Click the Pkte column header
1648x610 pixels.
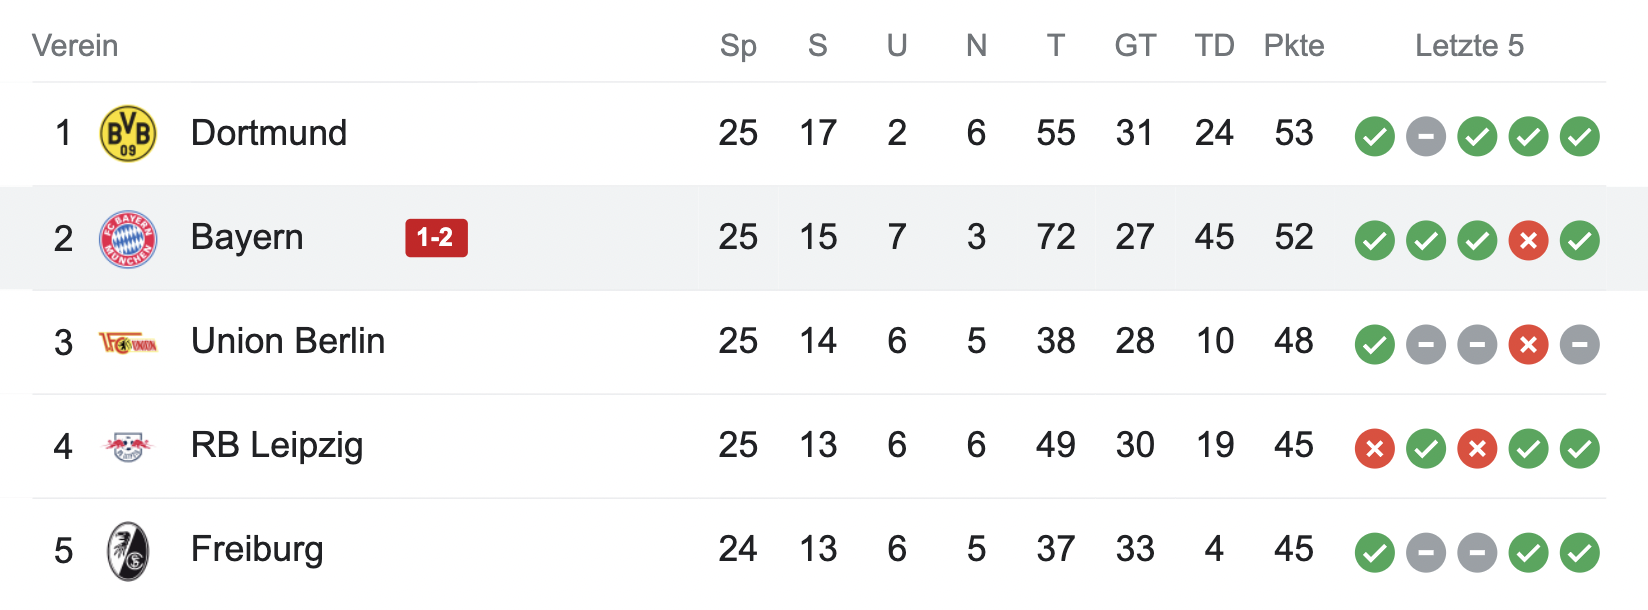(x=1294, y=46)
